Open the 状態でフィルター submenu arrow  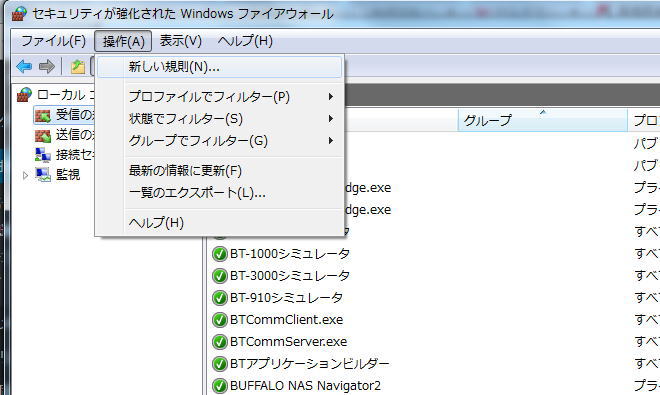331,119
